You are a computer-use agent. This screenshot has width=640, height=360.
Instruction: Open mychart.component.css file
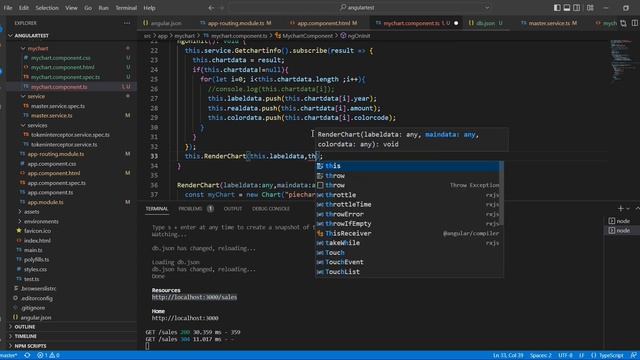tap(60, 58)
